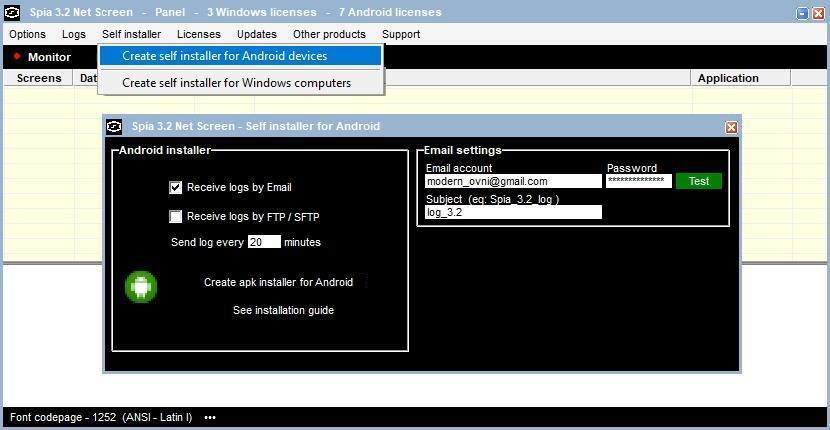Click the green Test button
Screen dimensions: 830x430
click(699, 181)
